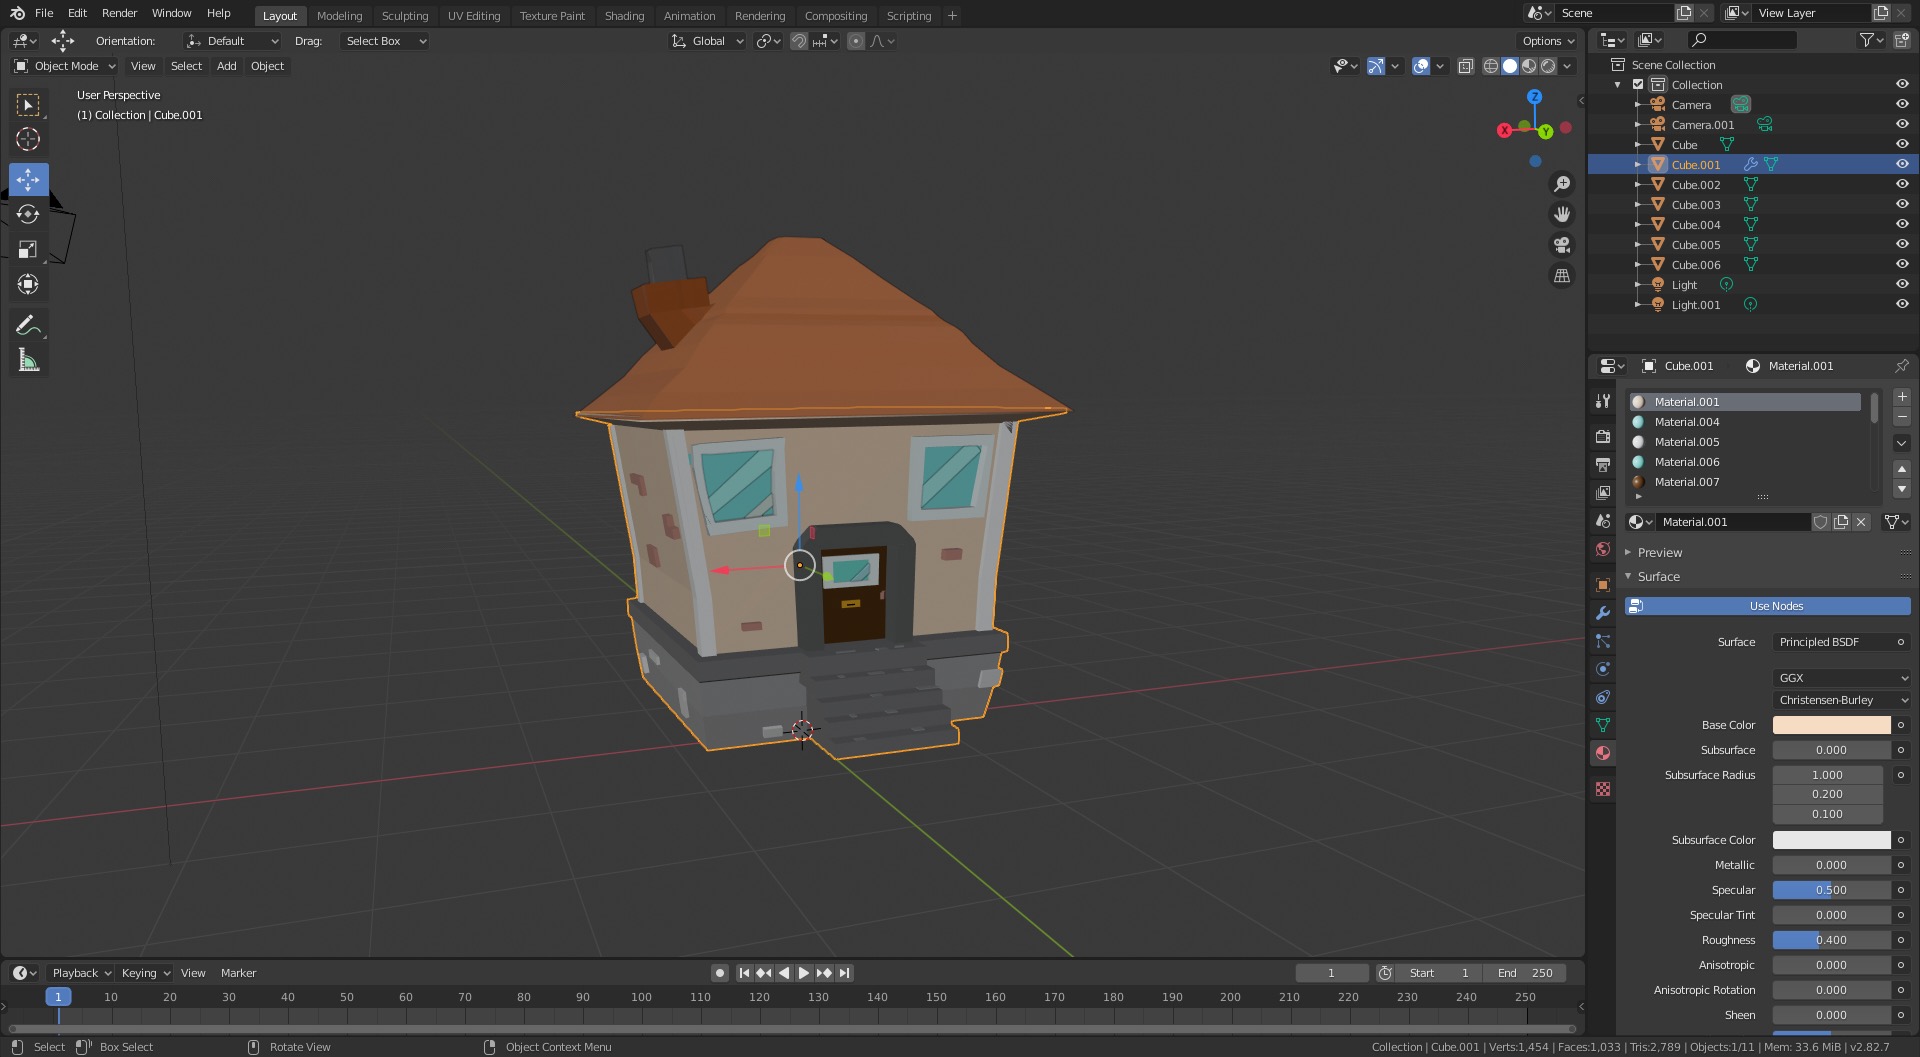Open the Select Box drag mode dropdown
1920x1057 pixels.
[384, 41]
